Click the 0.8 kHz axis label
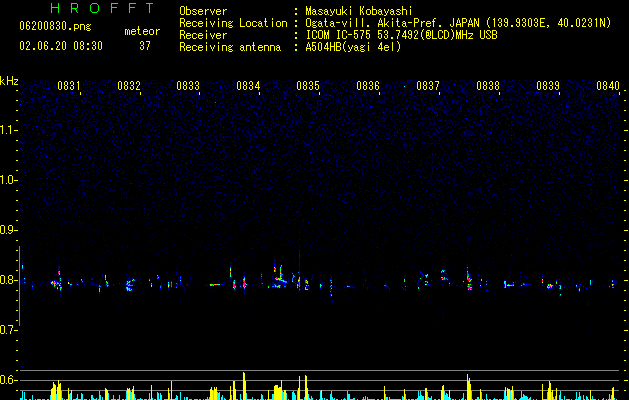This screenshot has height=400, width=629. pyautogui.click(x=9, y=280)
